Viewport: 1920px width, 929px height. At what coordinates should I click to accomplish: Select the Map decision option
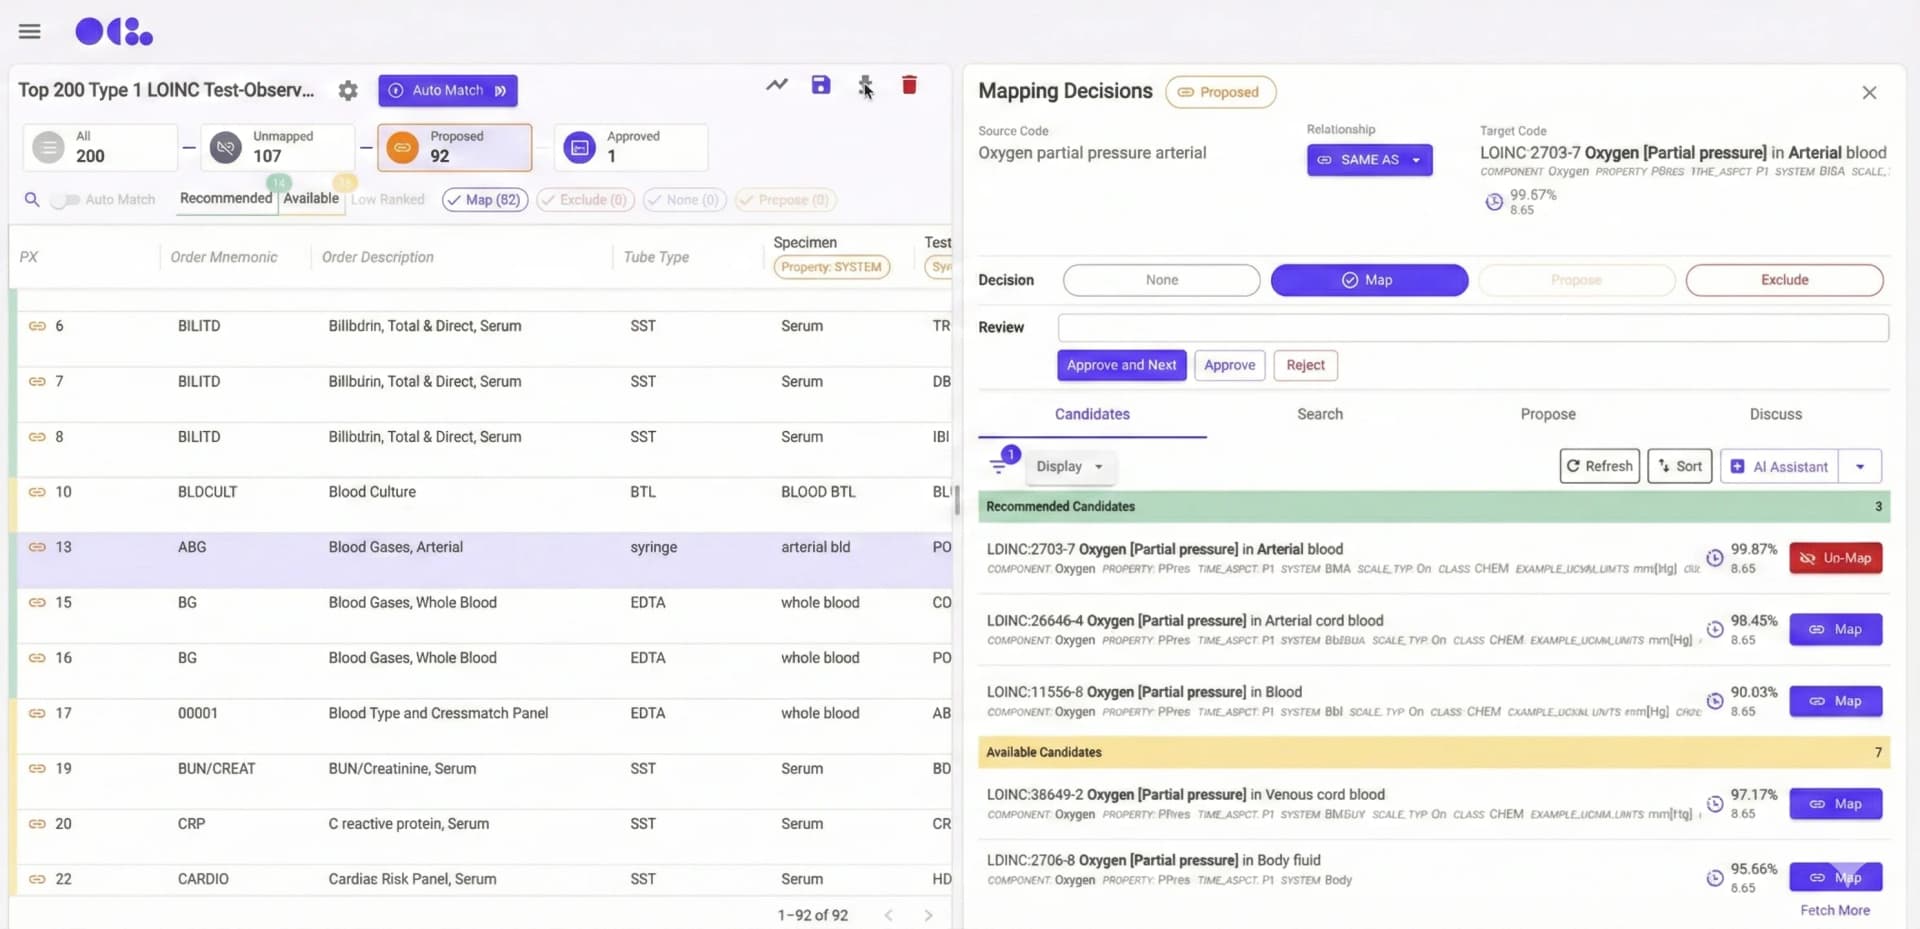click(x=1369, y=280)
